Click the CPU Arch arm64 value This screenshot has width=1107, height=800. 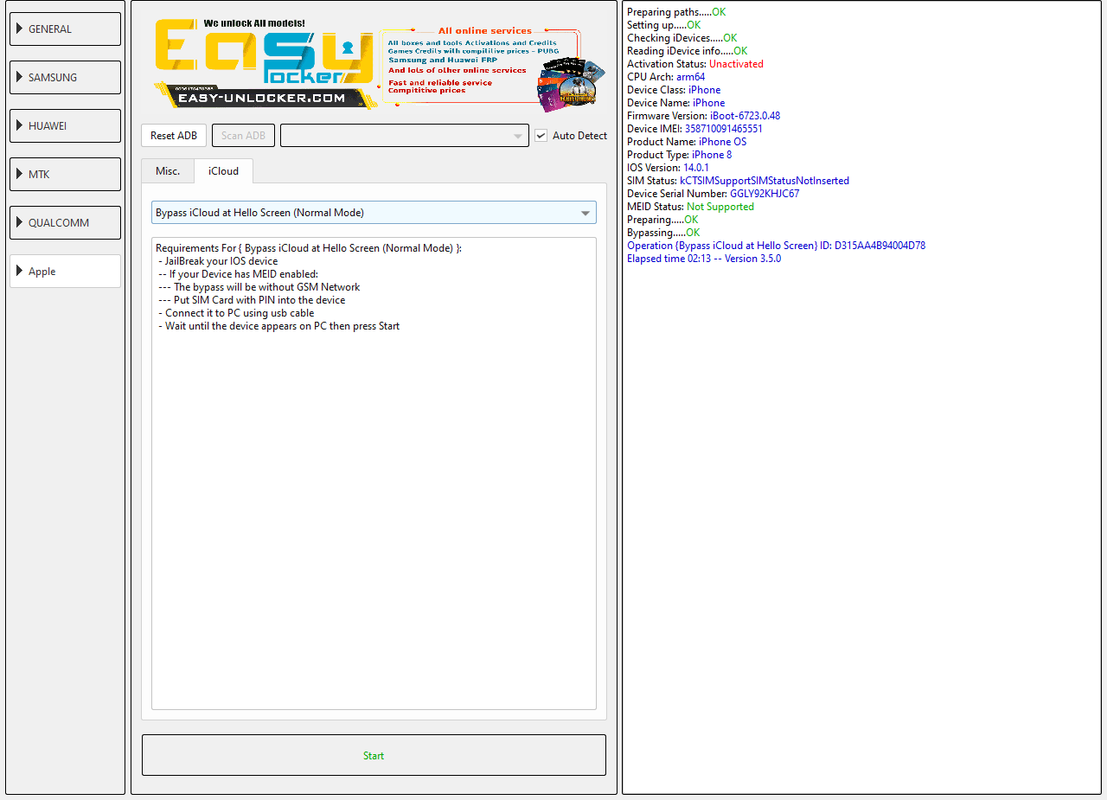pyautogui.click(x=690, y=77)
